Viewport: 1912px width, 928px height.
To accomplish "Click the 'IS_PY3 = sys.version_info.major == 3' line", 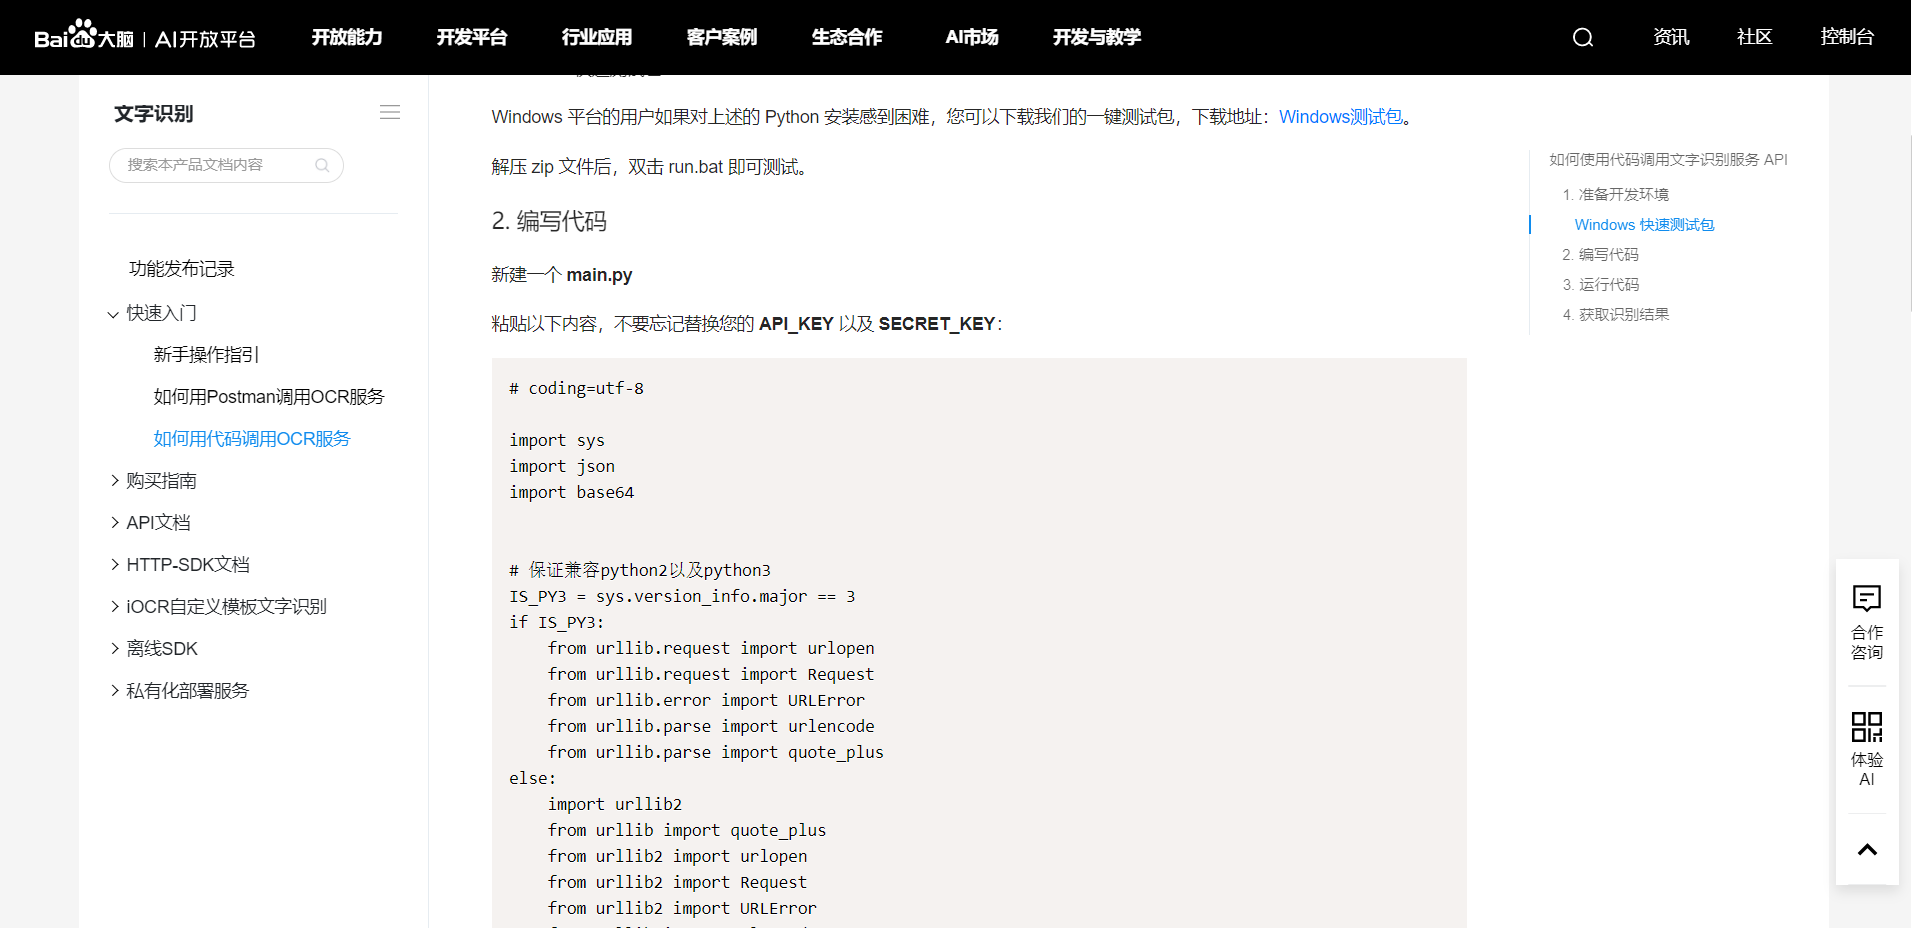I will click(x=682, y=596).
